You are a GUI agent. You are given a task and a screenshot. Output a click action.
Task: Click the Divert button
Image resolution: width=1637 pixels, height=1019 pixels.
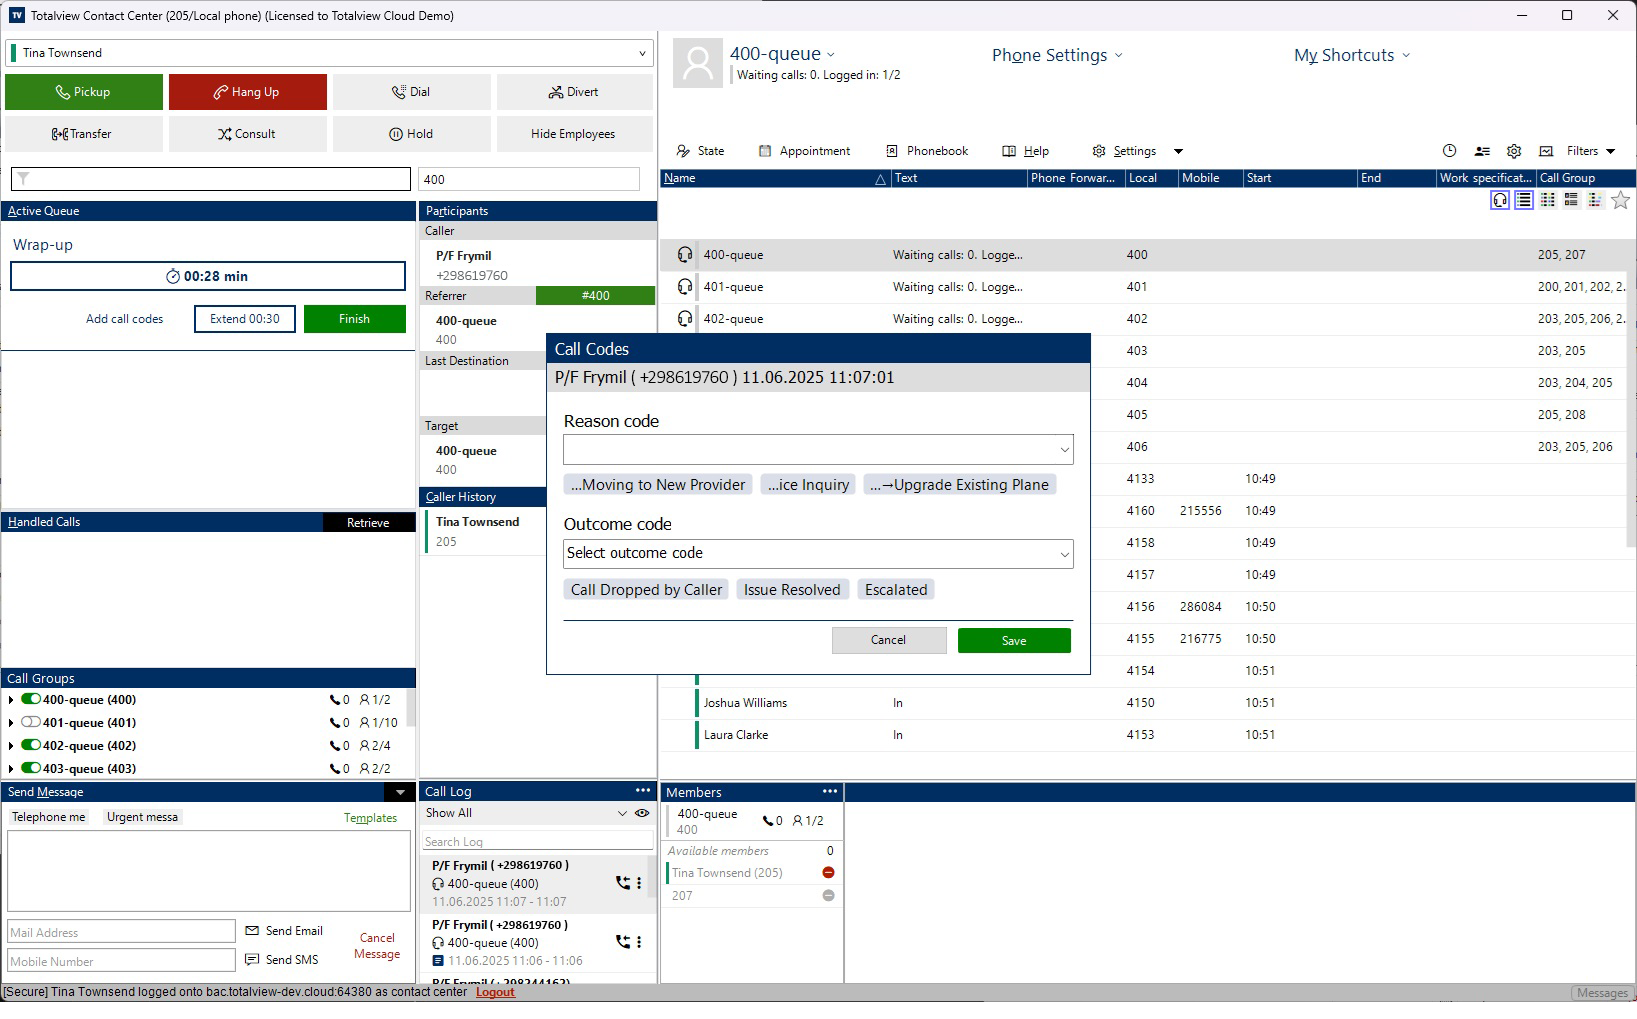[575, 92]
